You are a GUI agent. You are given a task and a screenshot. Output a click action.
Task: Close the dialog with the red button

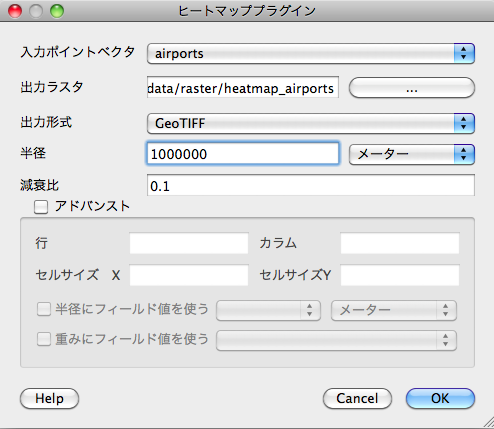click(15, 11)
